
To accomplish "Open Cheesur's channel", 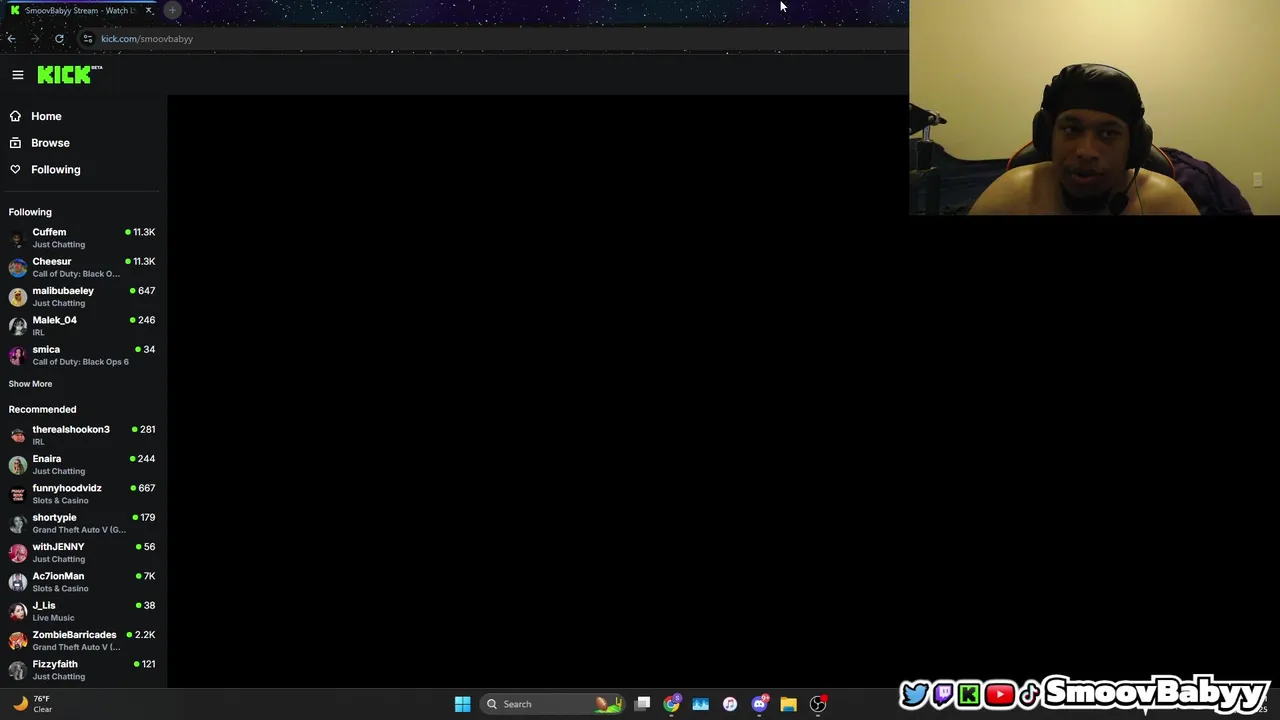I will pos(80,267).
